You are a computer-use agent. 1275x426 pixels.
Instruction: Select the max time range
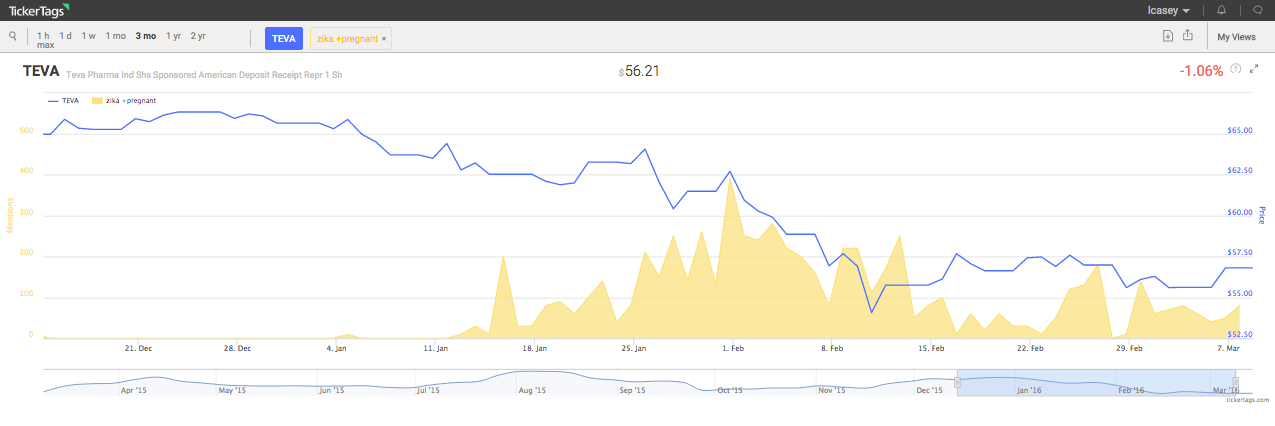pos(46,45)
